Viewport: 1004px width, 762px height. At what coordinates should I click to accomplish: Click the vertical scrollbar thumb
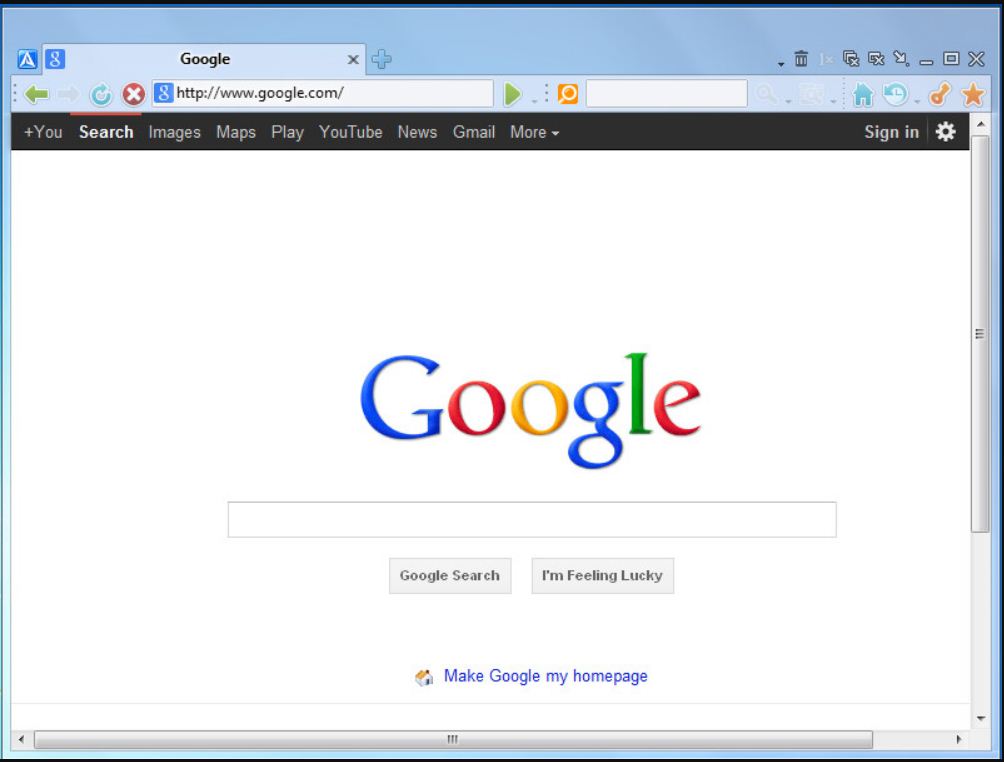pos(980,334)
